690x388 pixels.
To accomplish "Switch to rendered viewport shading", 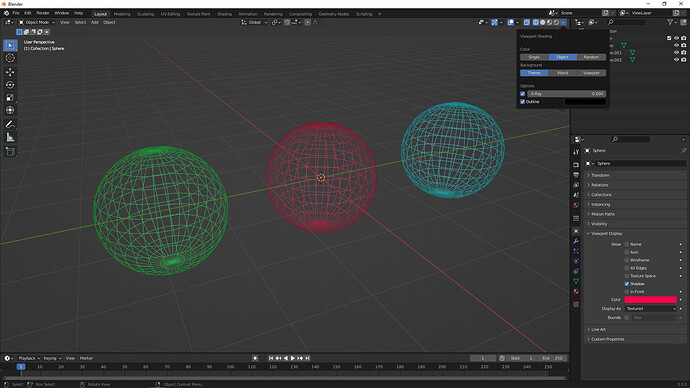I will point(556,22).
